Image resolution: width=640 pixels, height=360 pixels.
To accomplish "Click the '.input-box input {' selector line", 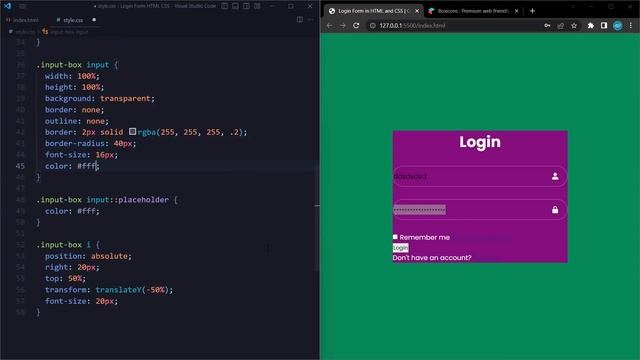I will tap(77, 64).
